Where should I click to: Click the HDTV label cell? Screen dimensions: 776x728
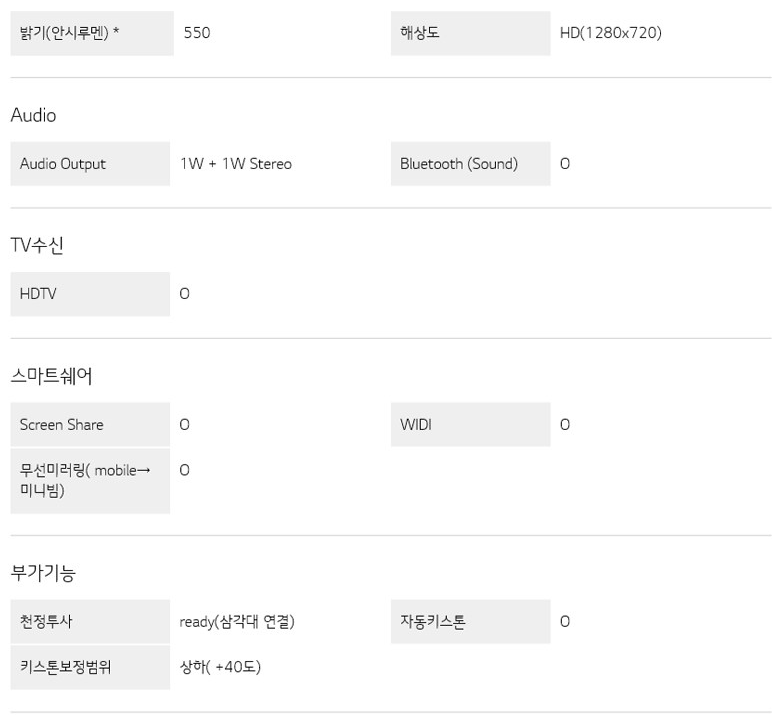click(x=90, y=294)
